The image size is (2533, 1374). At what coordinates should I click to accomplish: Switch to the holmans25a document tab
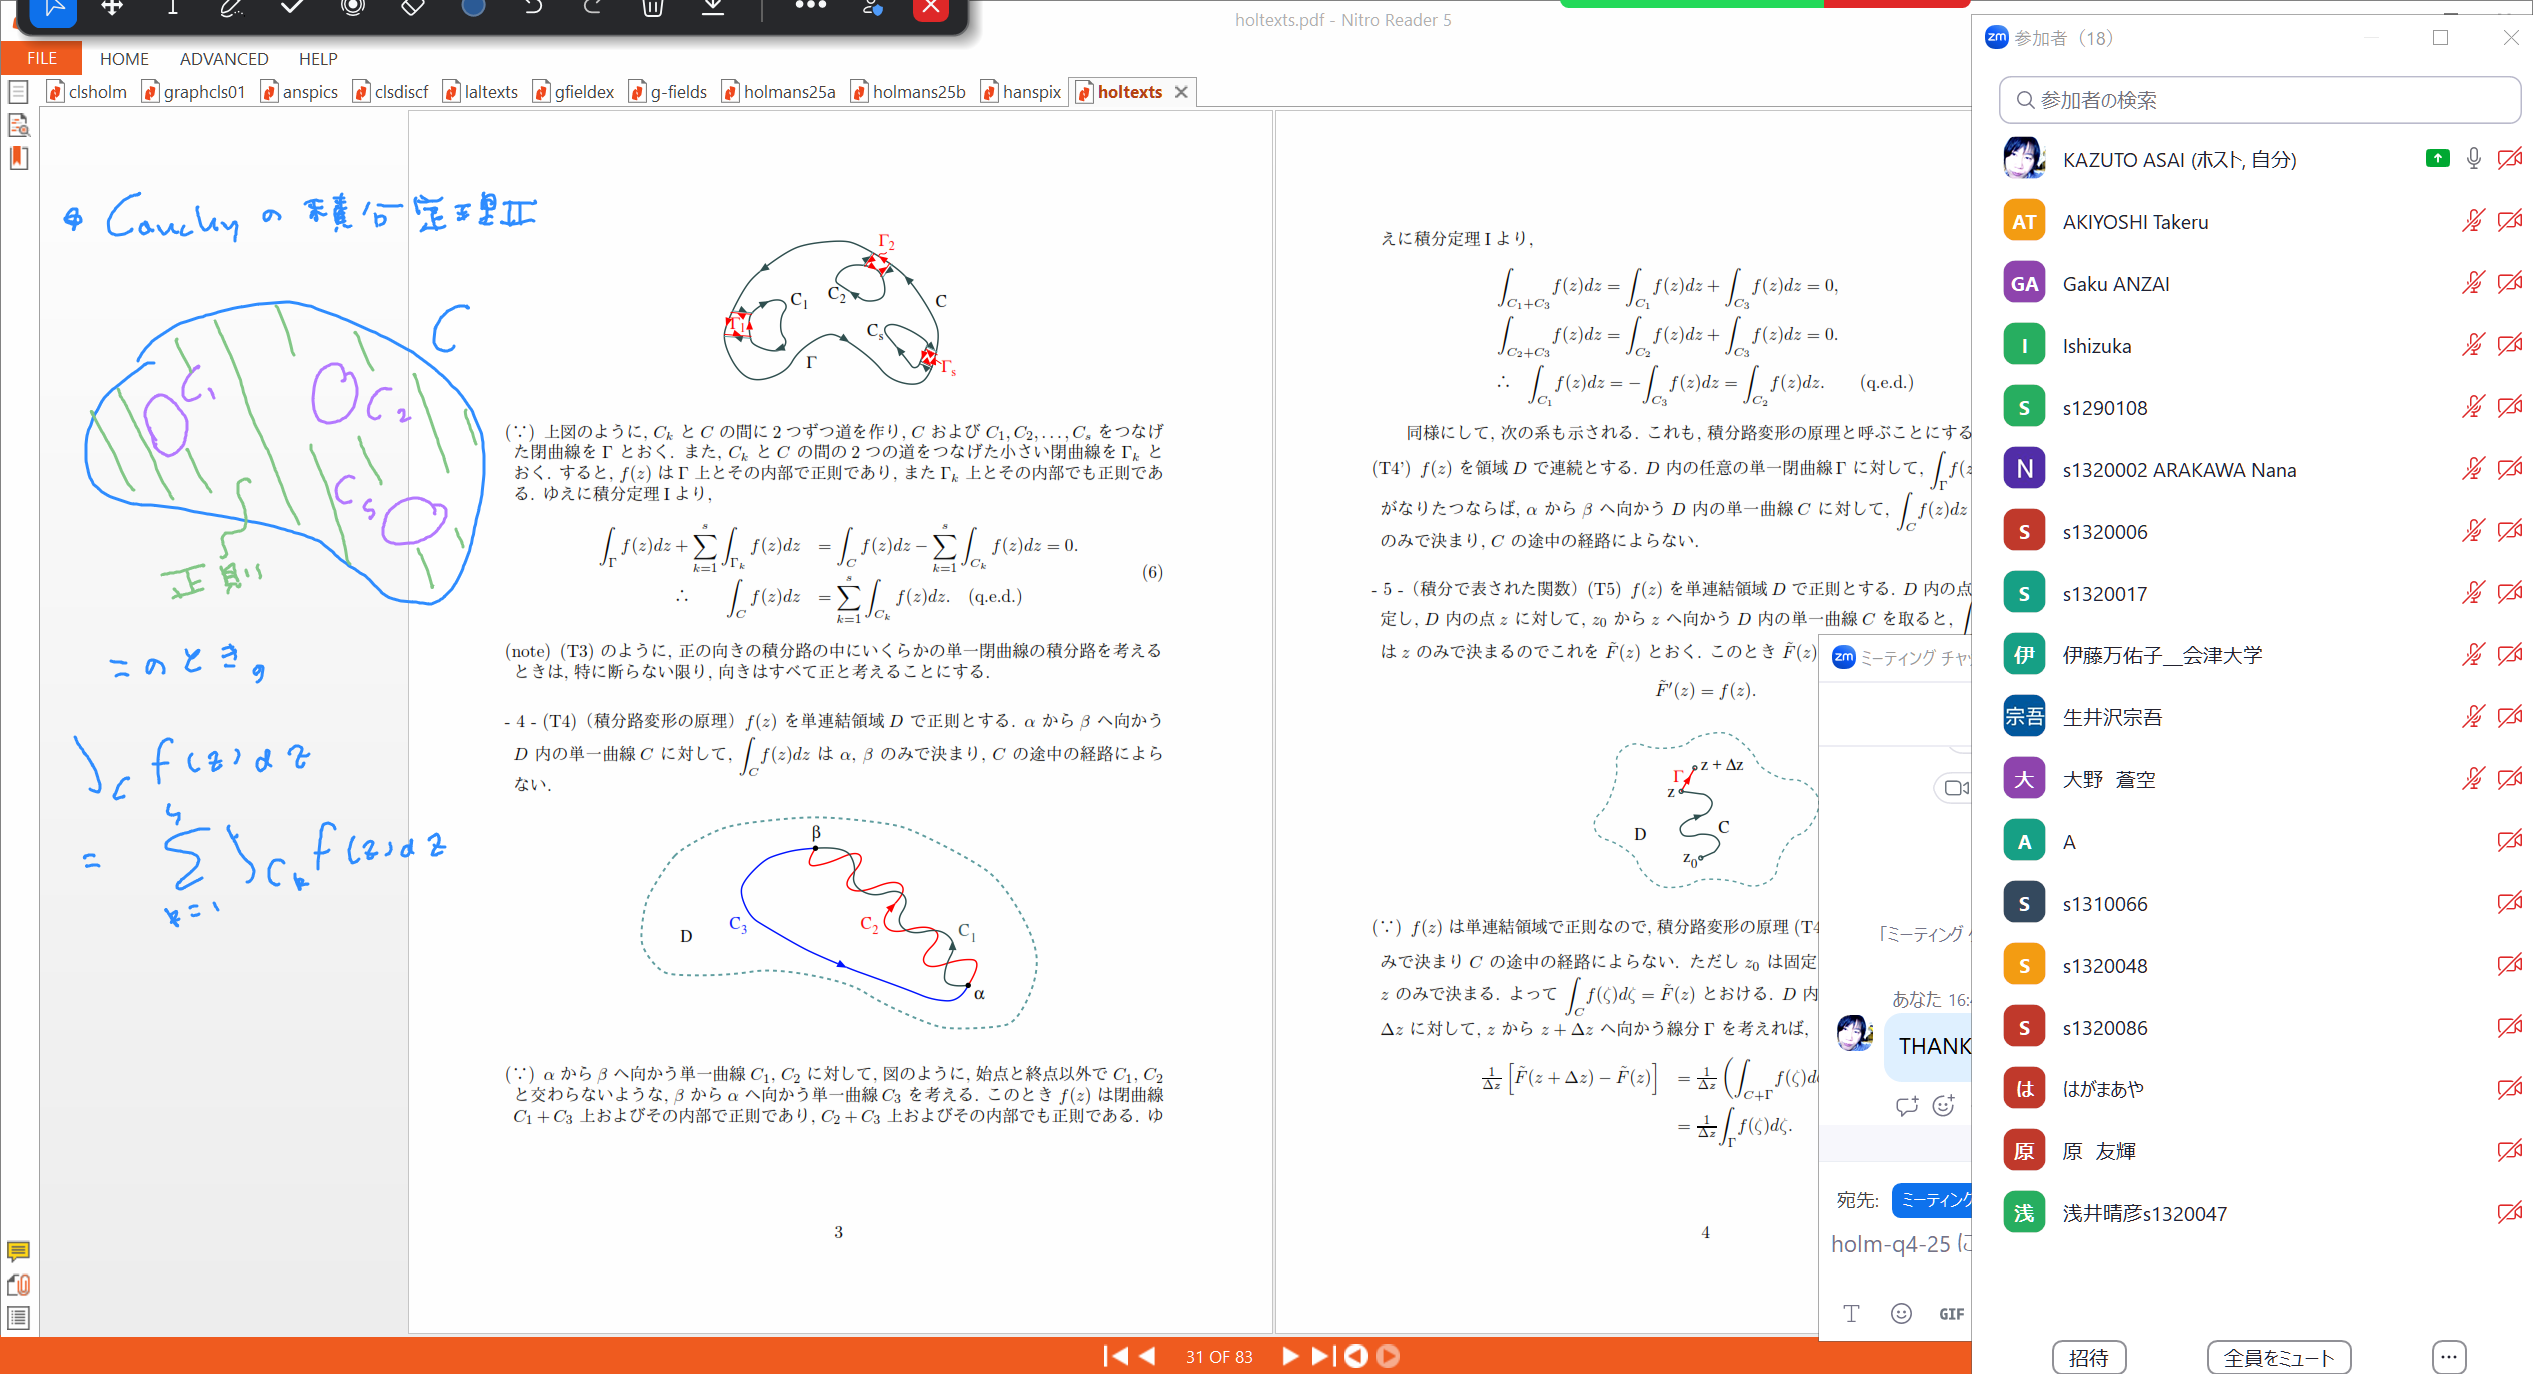[788, 92]
